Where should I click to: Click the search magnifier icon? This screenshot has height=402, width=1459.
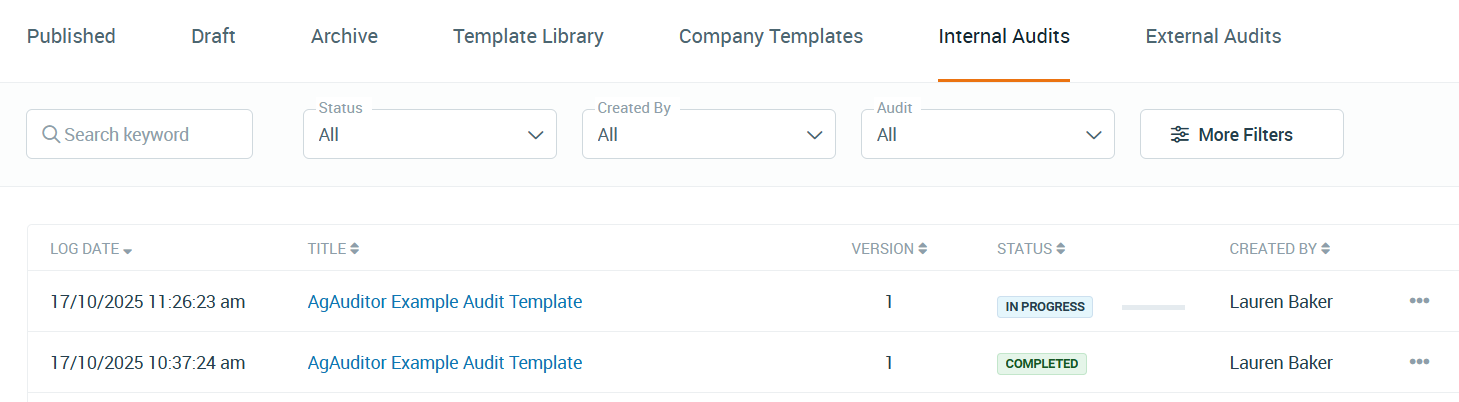point(50,135)
